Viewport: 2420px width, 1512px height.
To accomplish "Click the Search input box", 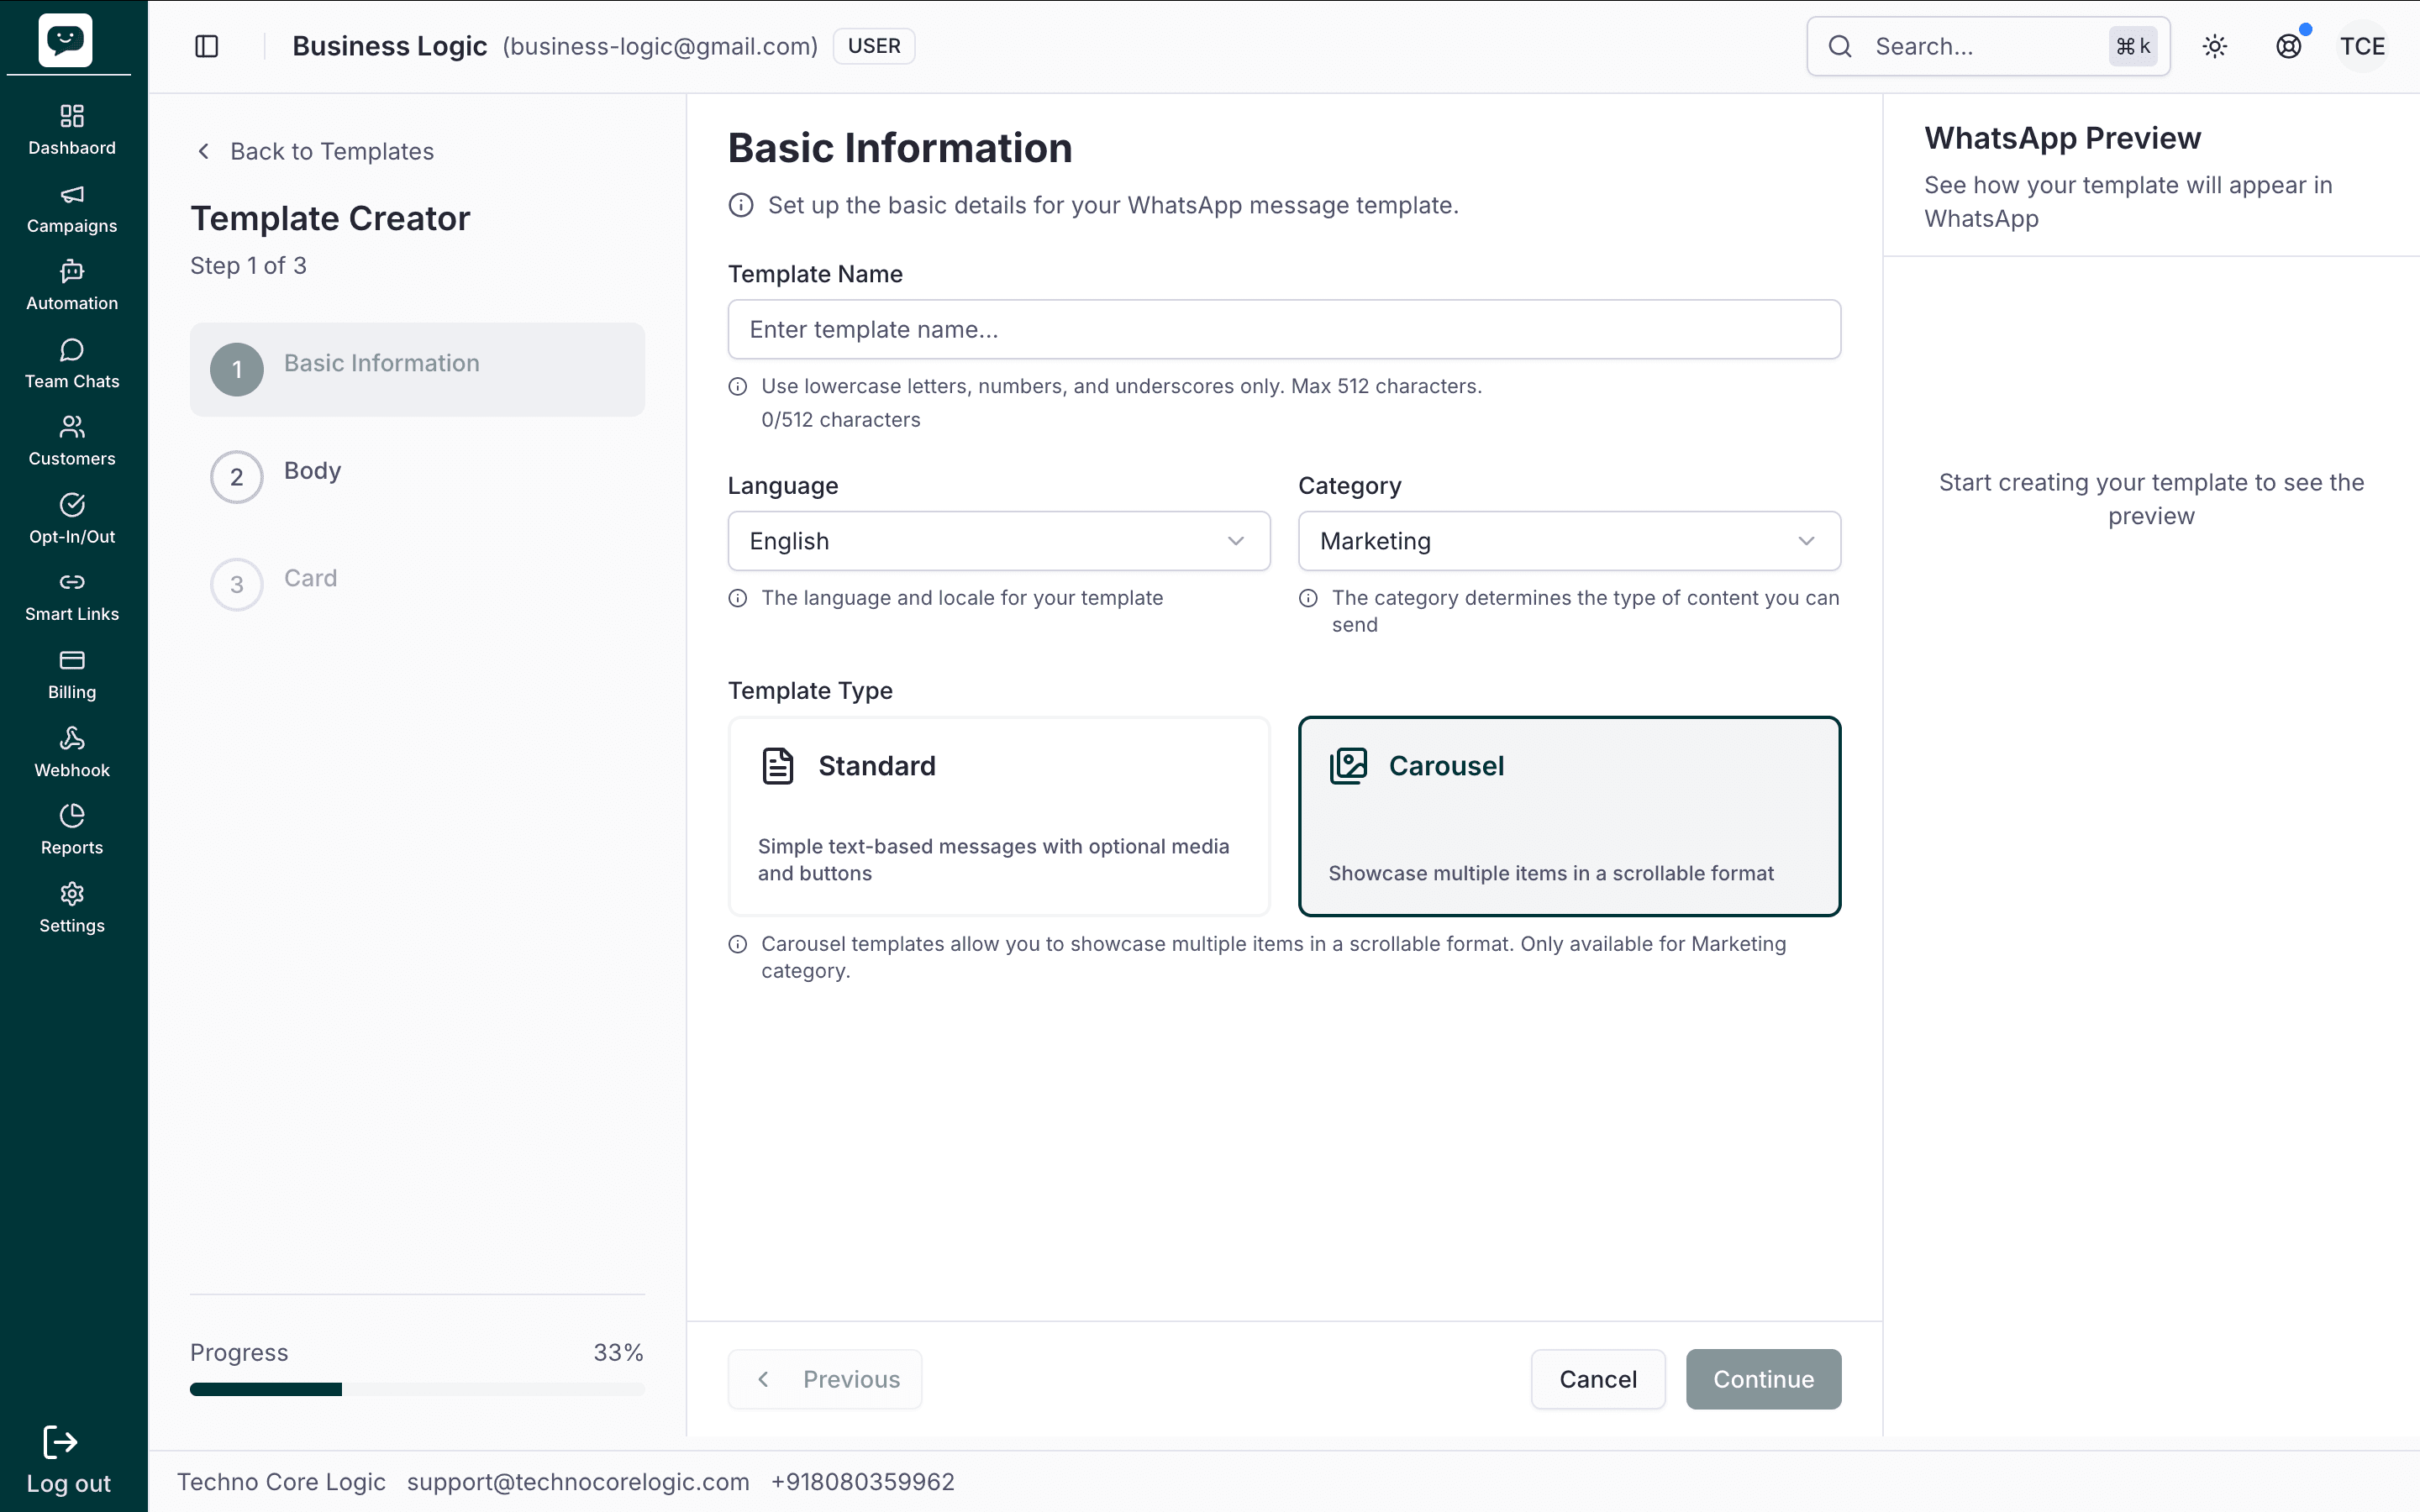I will click(x=1988, y=46).
